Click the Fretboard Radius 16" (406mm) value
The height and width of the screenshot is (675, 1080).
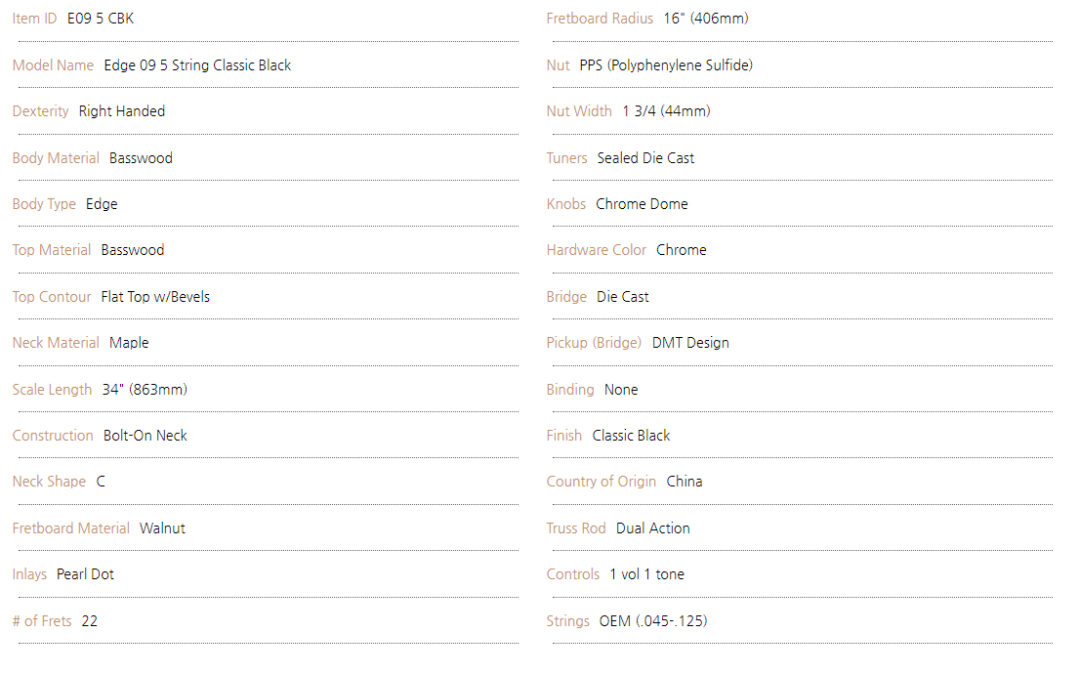(x=706, y=19)
